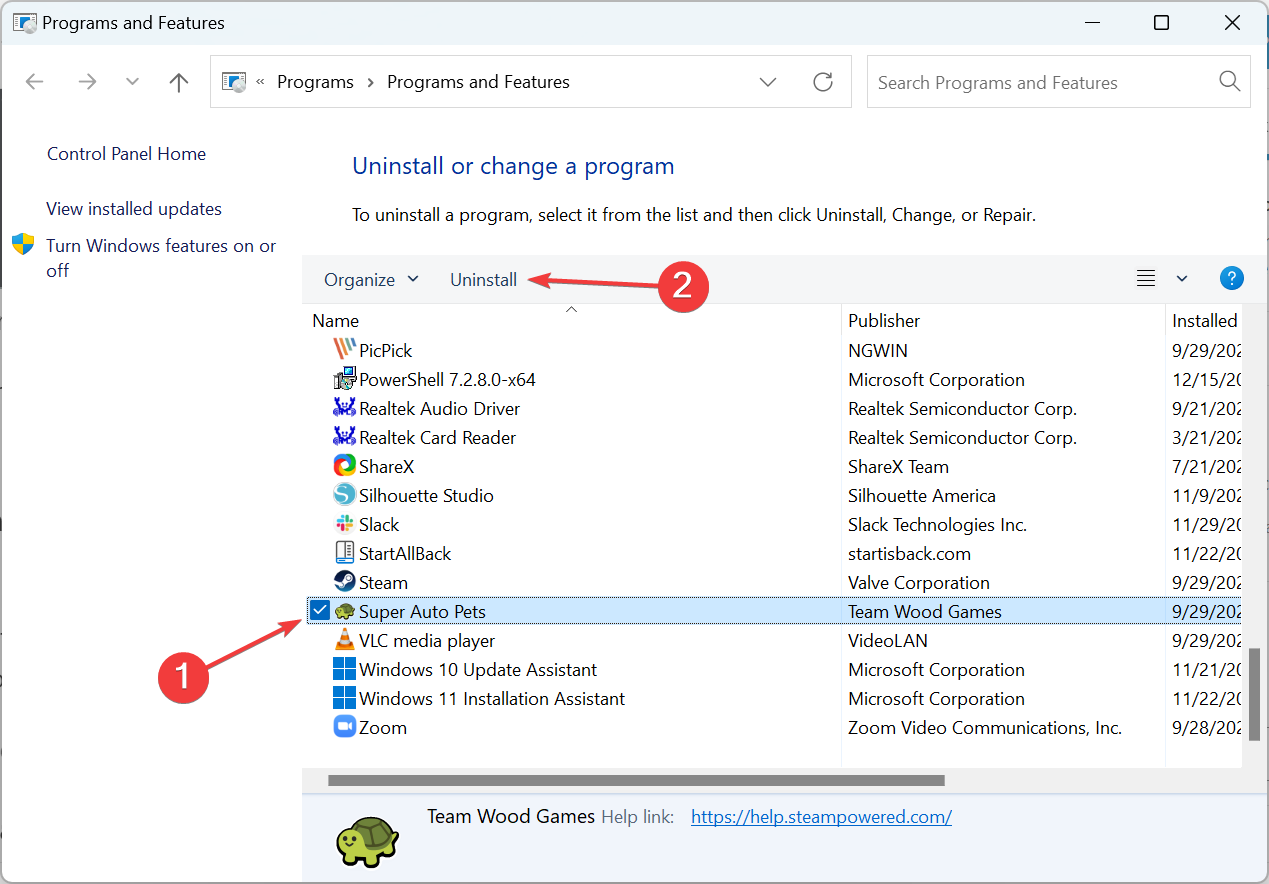
Task: Click the PowerShell 7.2.8.0-x64 icon
Action: 344,379
